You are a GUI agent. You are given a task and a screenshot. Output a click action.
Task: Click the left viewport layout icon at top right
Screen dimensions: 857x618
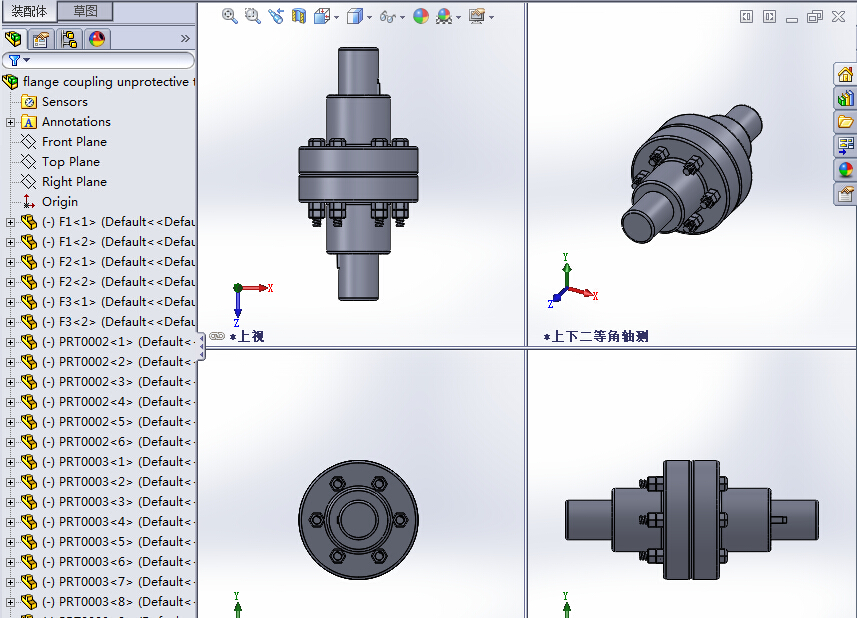[746, 17]
